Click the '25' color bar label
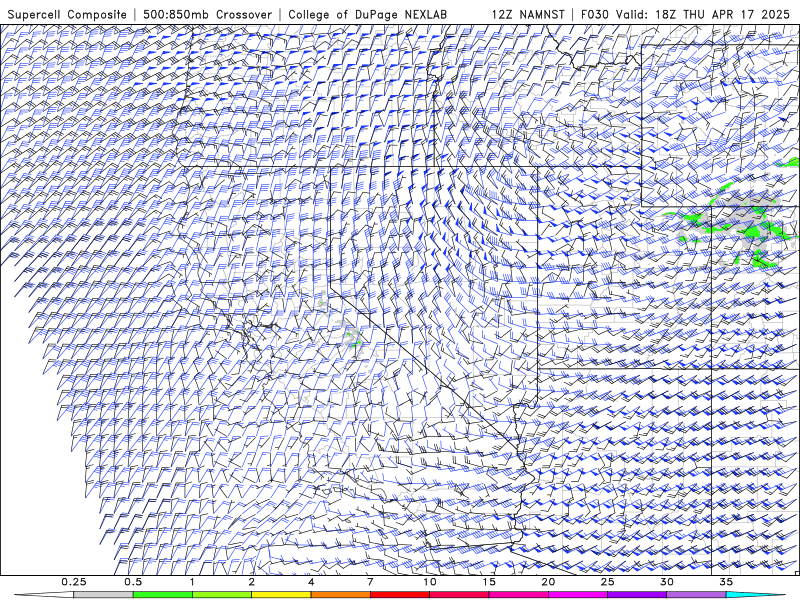This screenshot has height=600, width=800. coord(607,582)
